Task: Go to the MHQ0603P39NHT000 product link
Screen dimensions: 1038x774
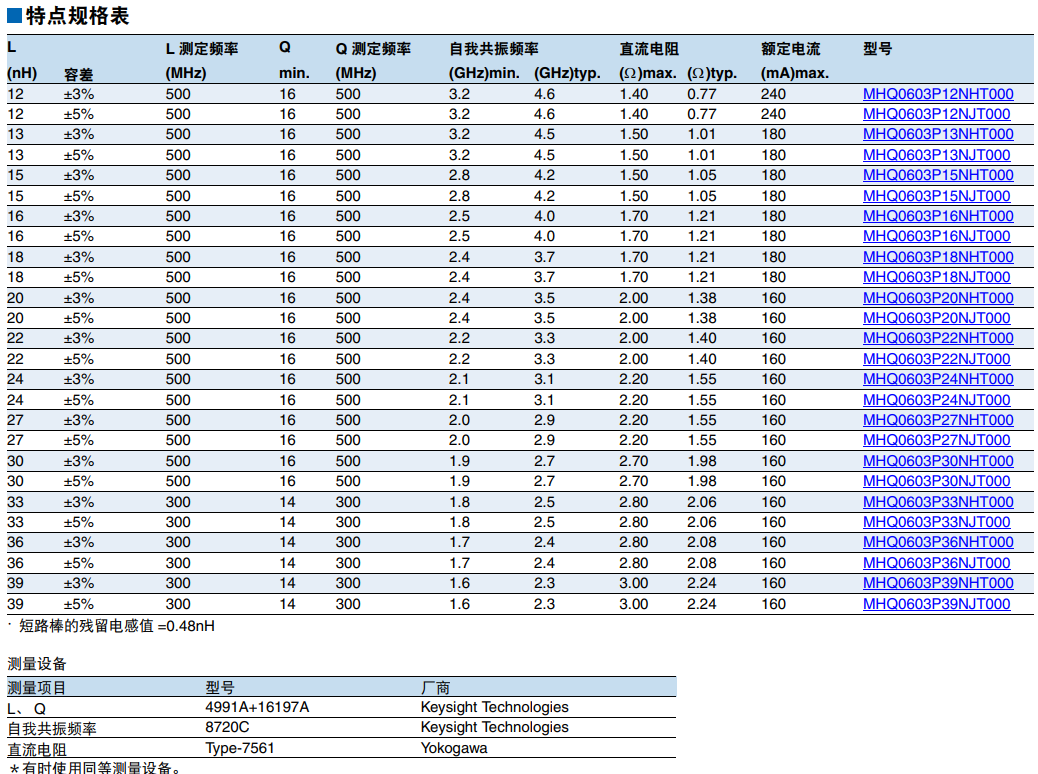Action: [x=938, y=583]
